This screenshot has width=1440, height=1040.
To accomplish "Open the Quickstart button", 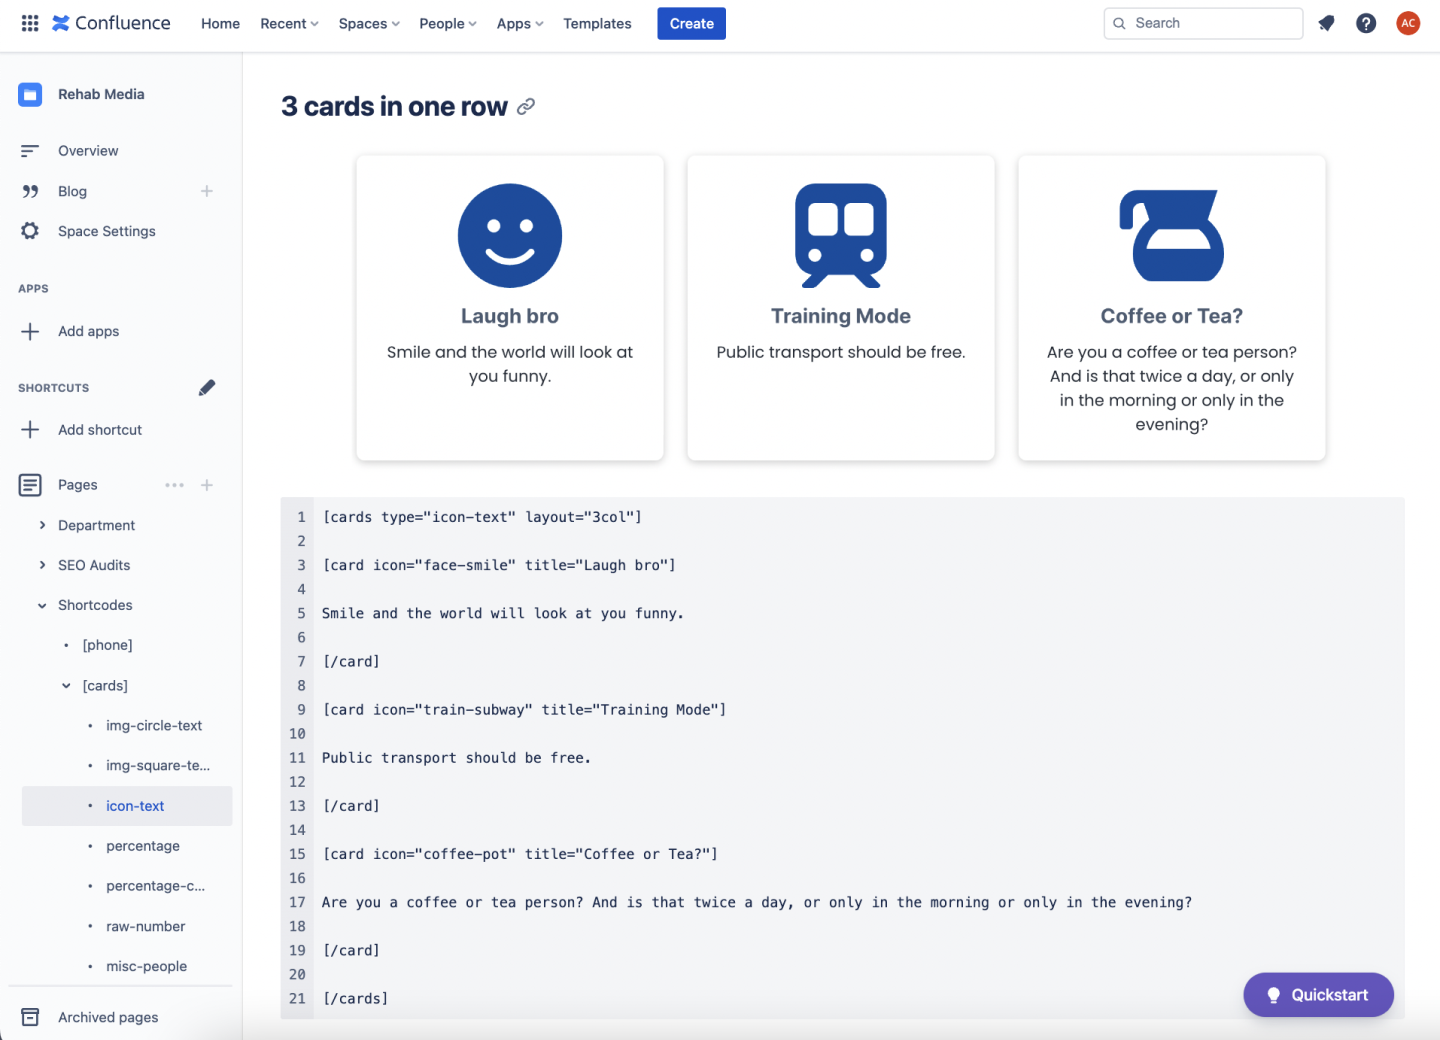I will (1318, 995).
